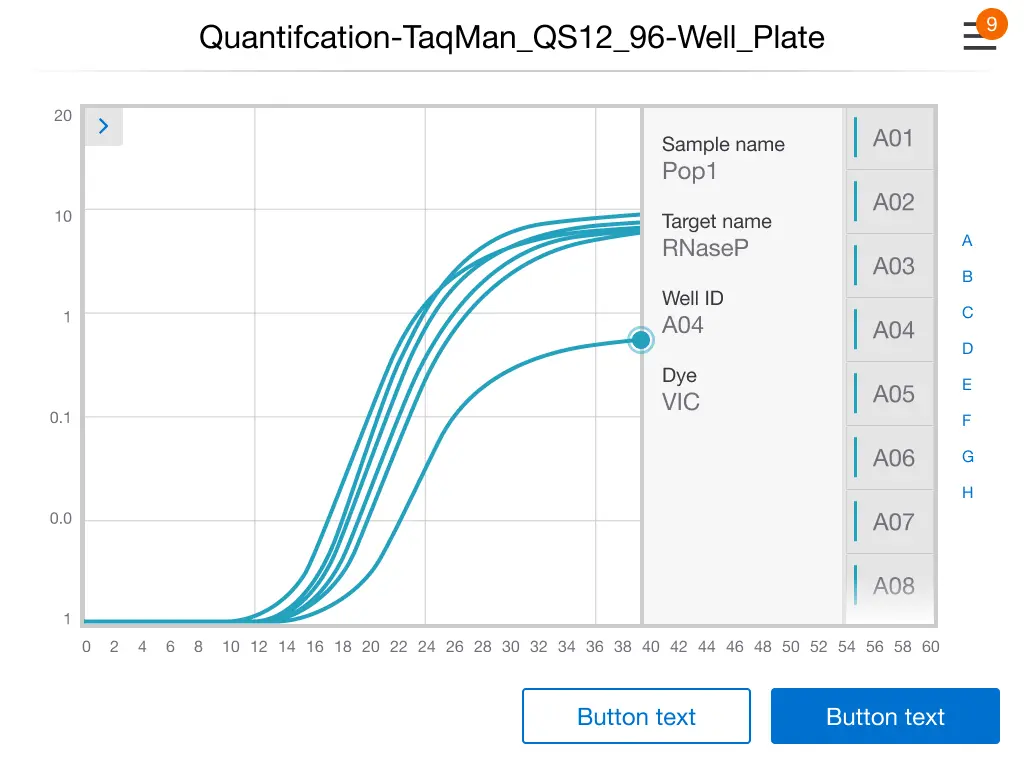Pick well A05 from the well list
This screenshot has width=1024, height=768.
(892, 394)
